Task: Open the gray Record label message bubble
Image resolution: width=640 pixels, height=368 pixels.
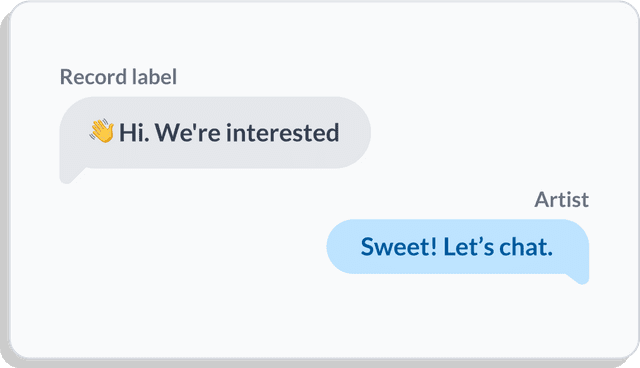Action: pyautogui.click(x=215, y=133)
